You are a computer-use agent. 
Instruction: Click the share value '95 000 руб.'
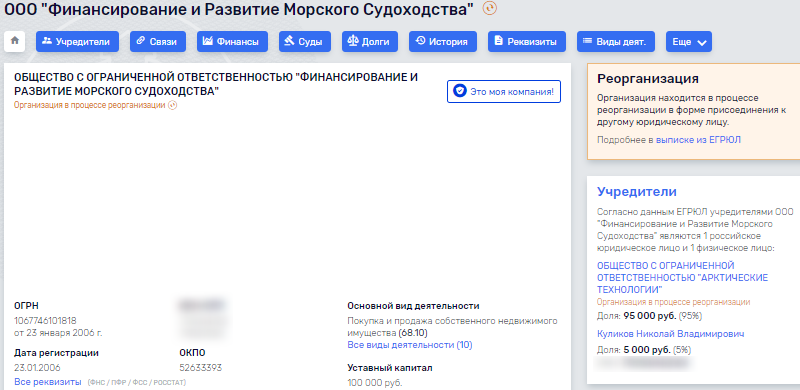(x=649, y=316)
